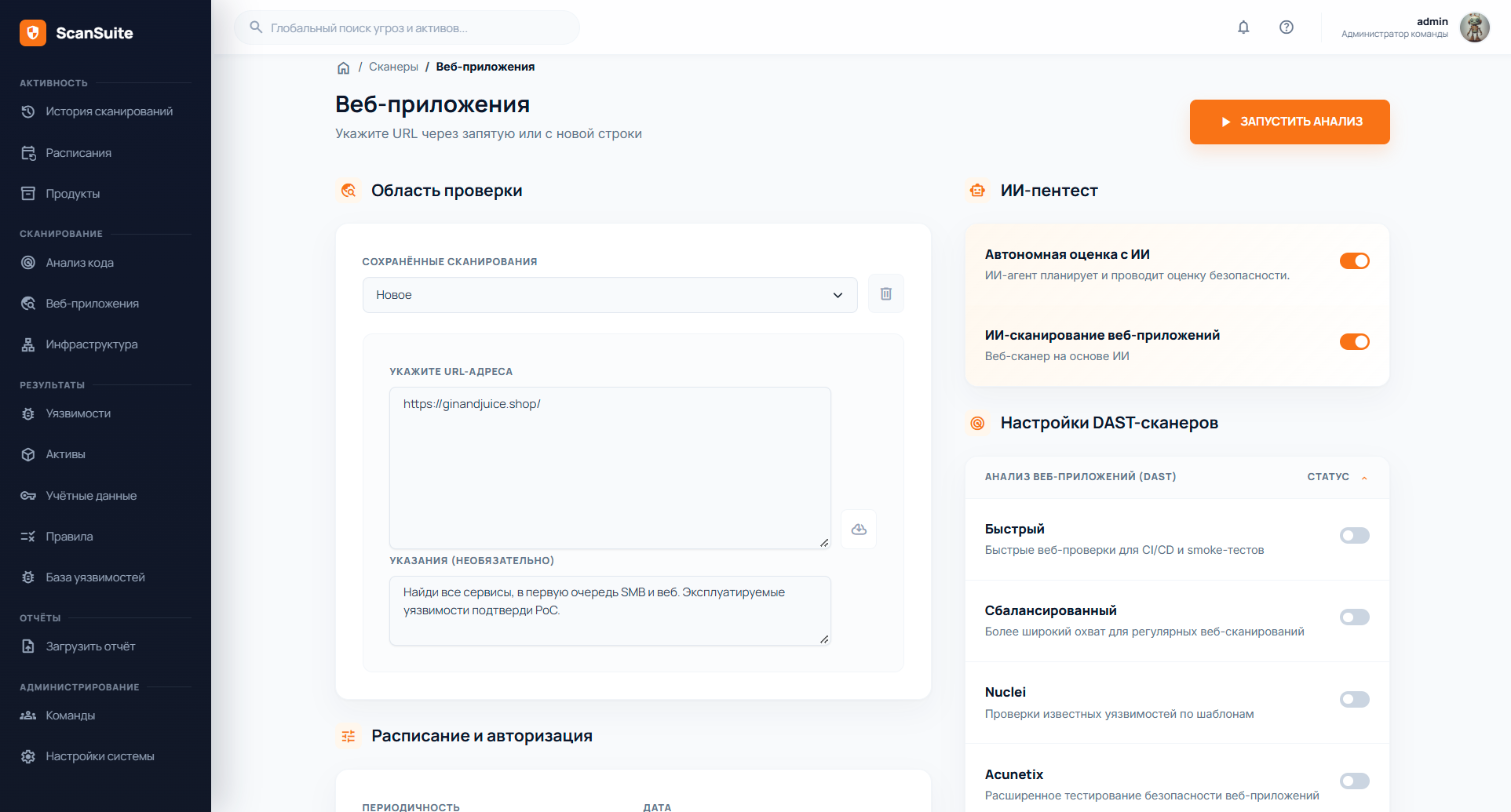Disable ИИ-сканирование веб-приложений toggle
Image resolution: width=1511 pixels, height=812 pixels.
click(1354, 342)
